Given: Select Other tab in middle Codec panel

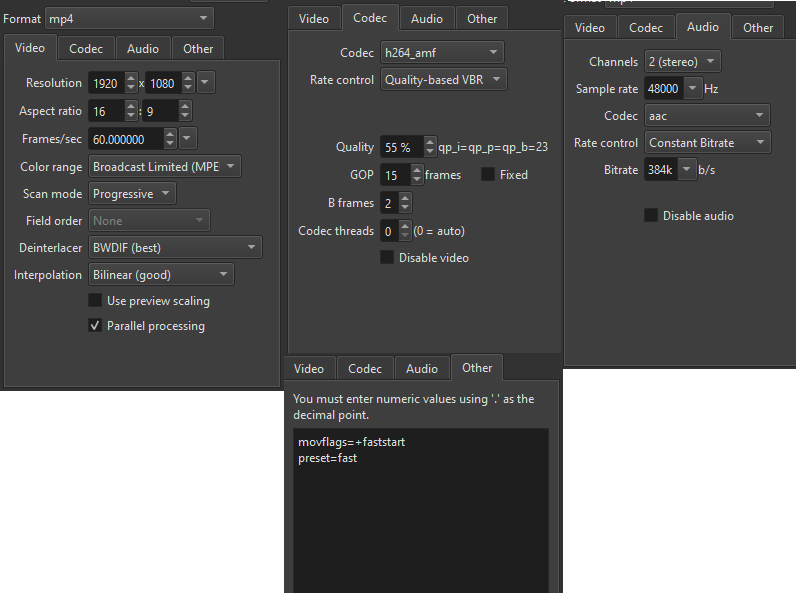Looking at the screenshot, I should coord(482,19).
